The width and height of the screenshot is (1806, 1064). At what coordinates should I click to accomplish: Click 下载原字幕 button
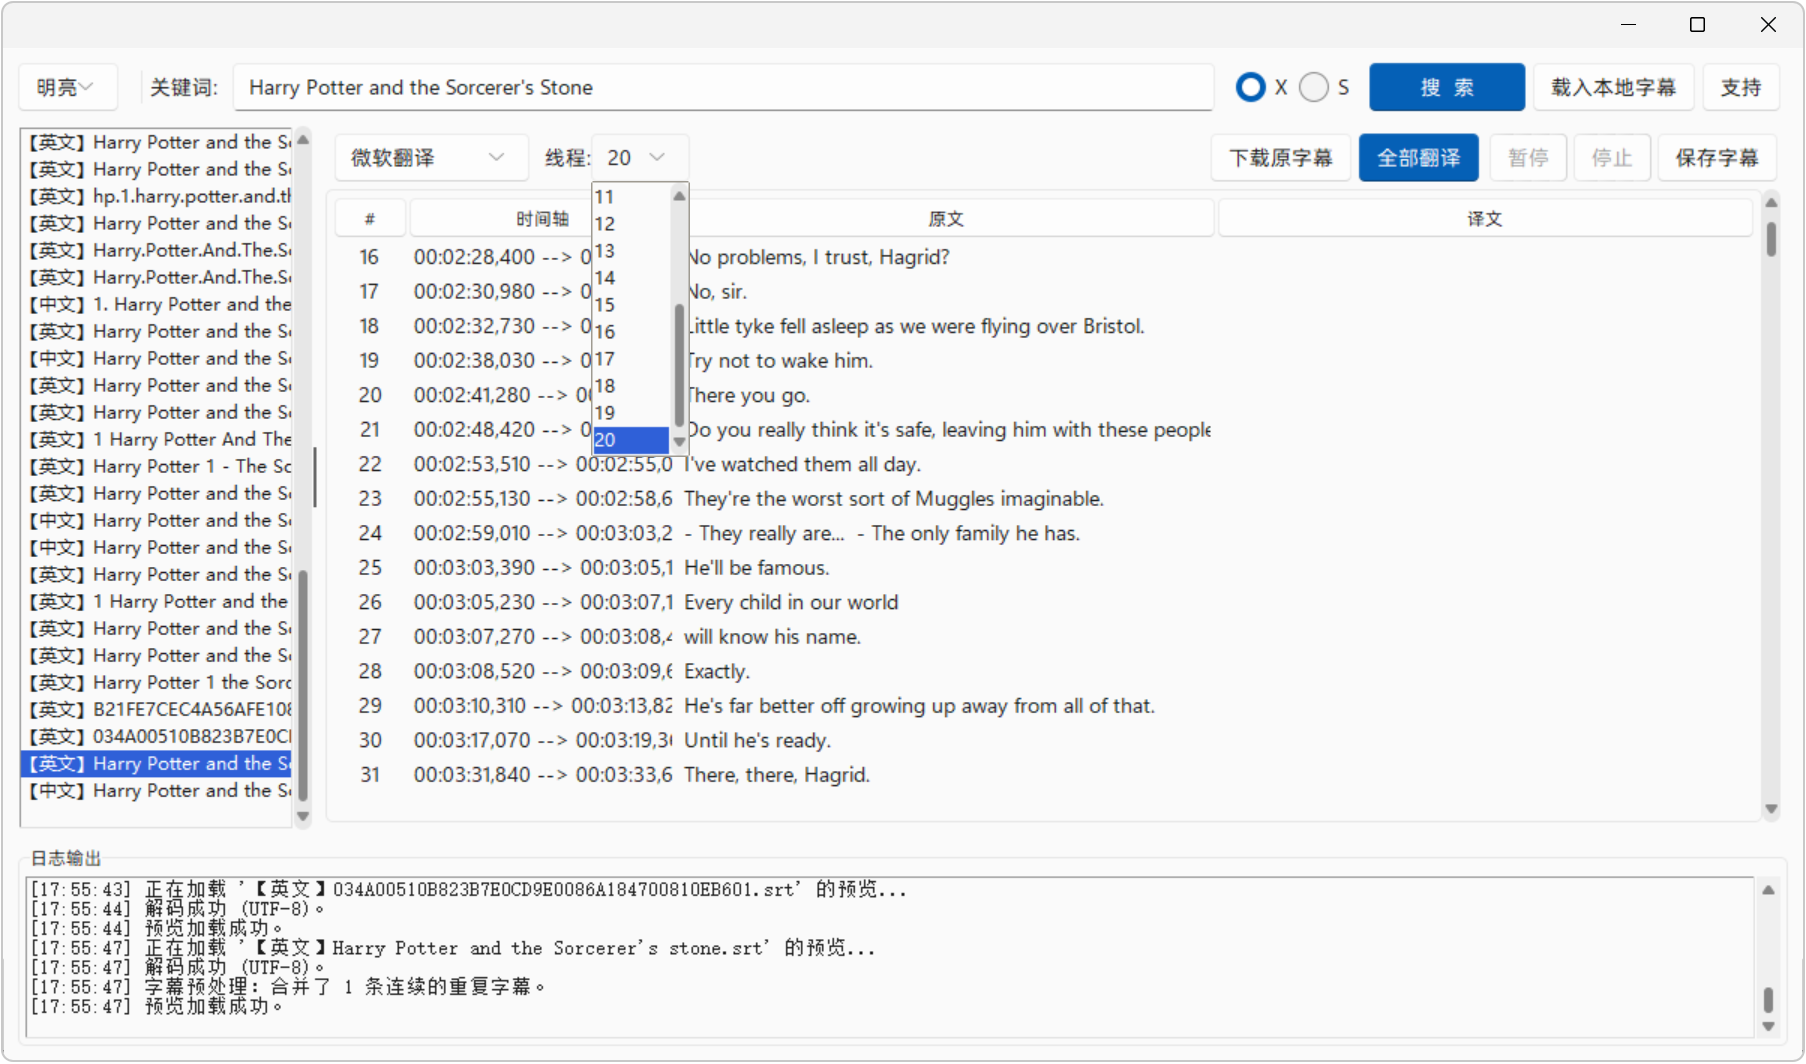[1281, 158]
